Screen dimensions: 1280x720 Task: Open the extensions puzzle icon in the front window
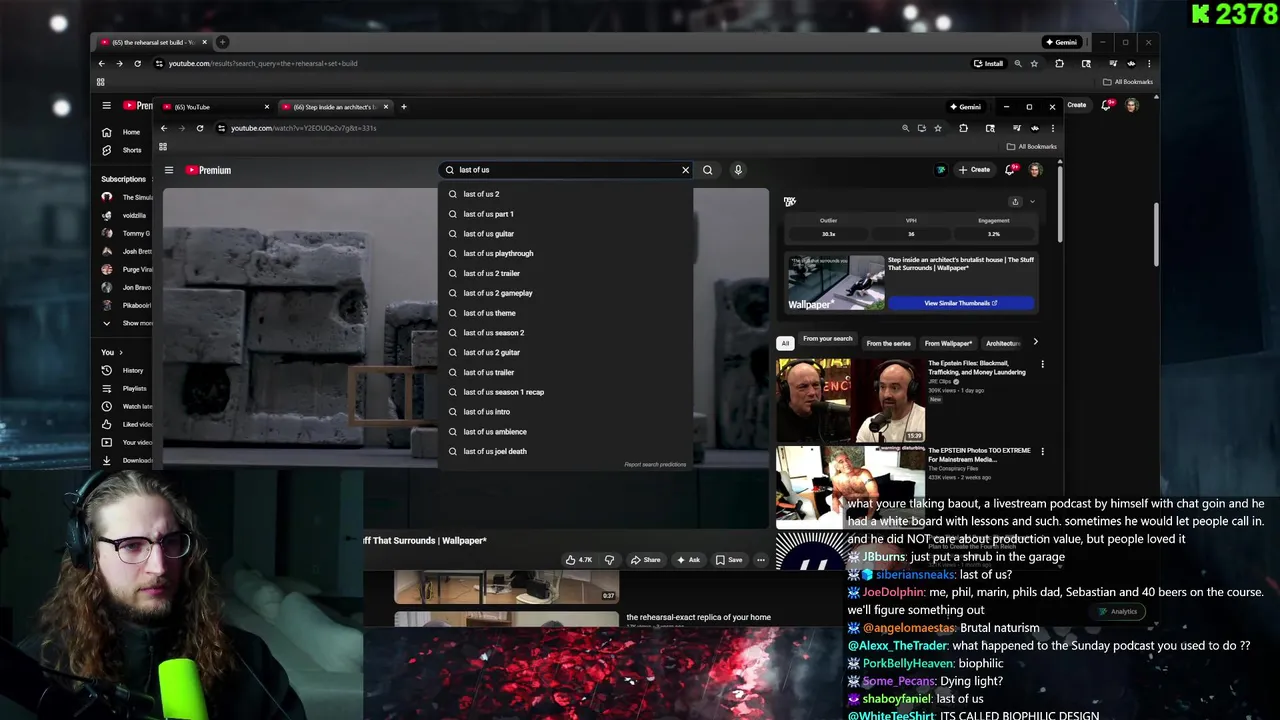[963, 128]
